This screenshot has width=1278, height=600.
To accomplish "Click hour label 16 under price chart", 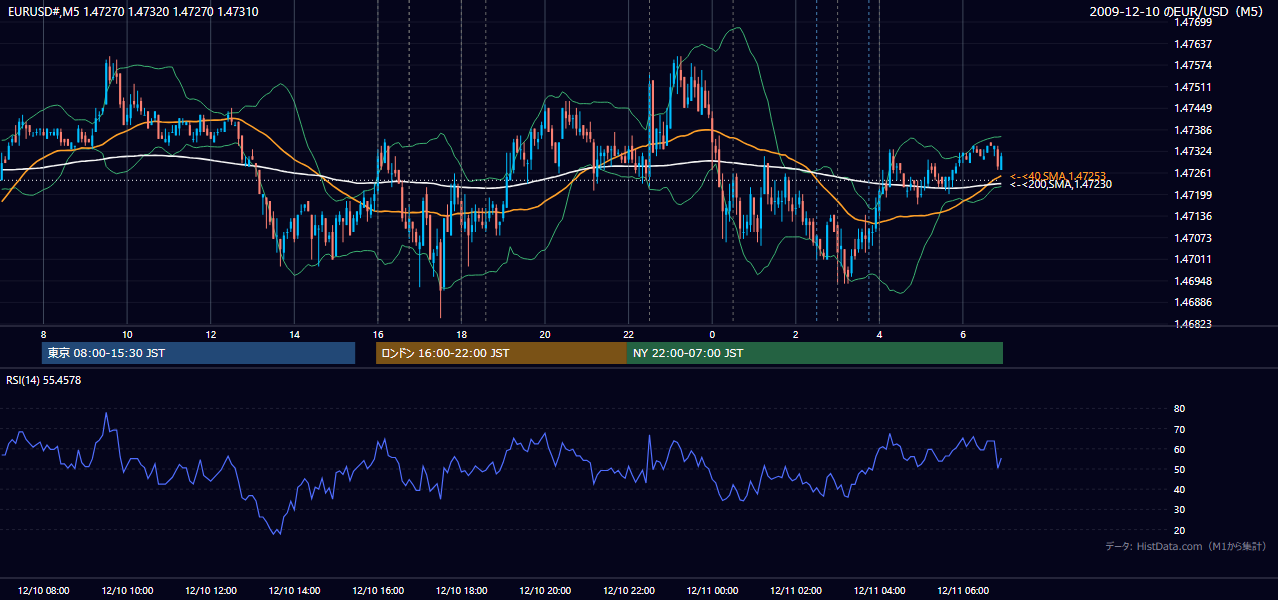I will 378,334.
